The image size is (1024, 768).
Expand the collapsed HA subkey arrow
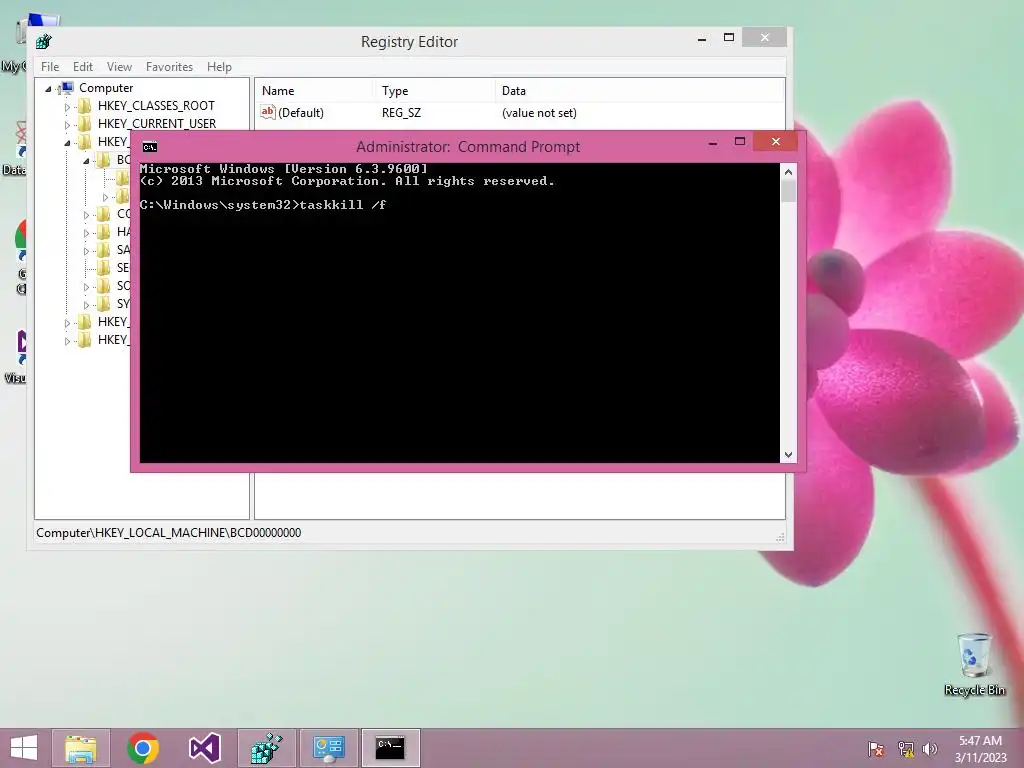(86, 232)
